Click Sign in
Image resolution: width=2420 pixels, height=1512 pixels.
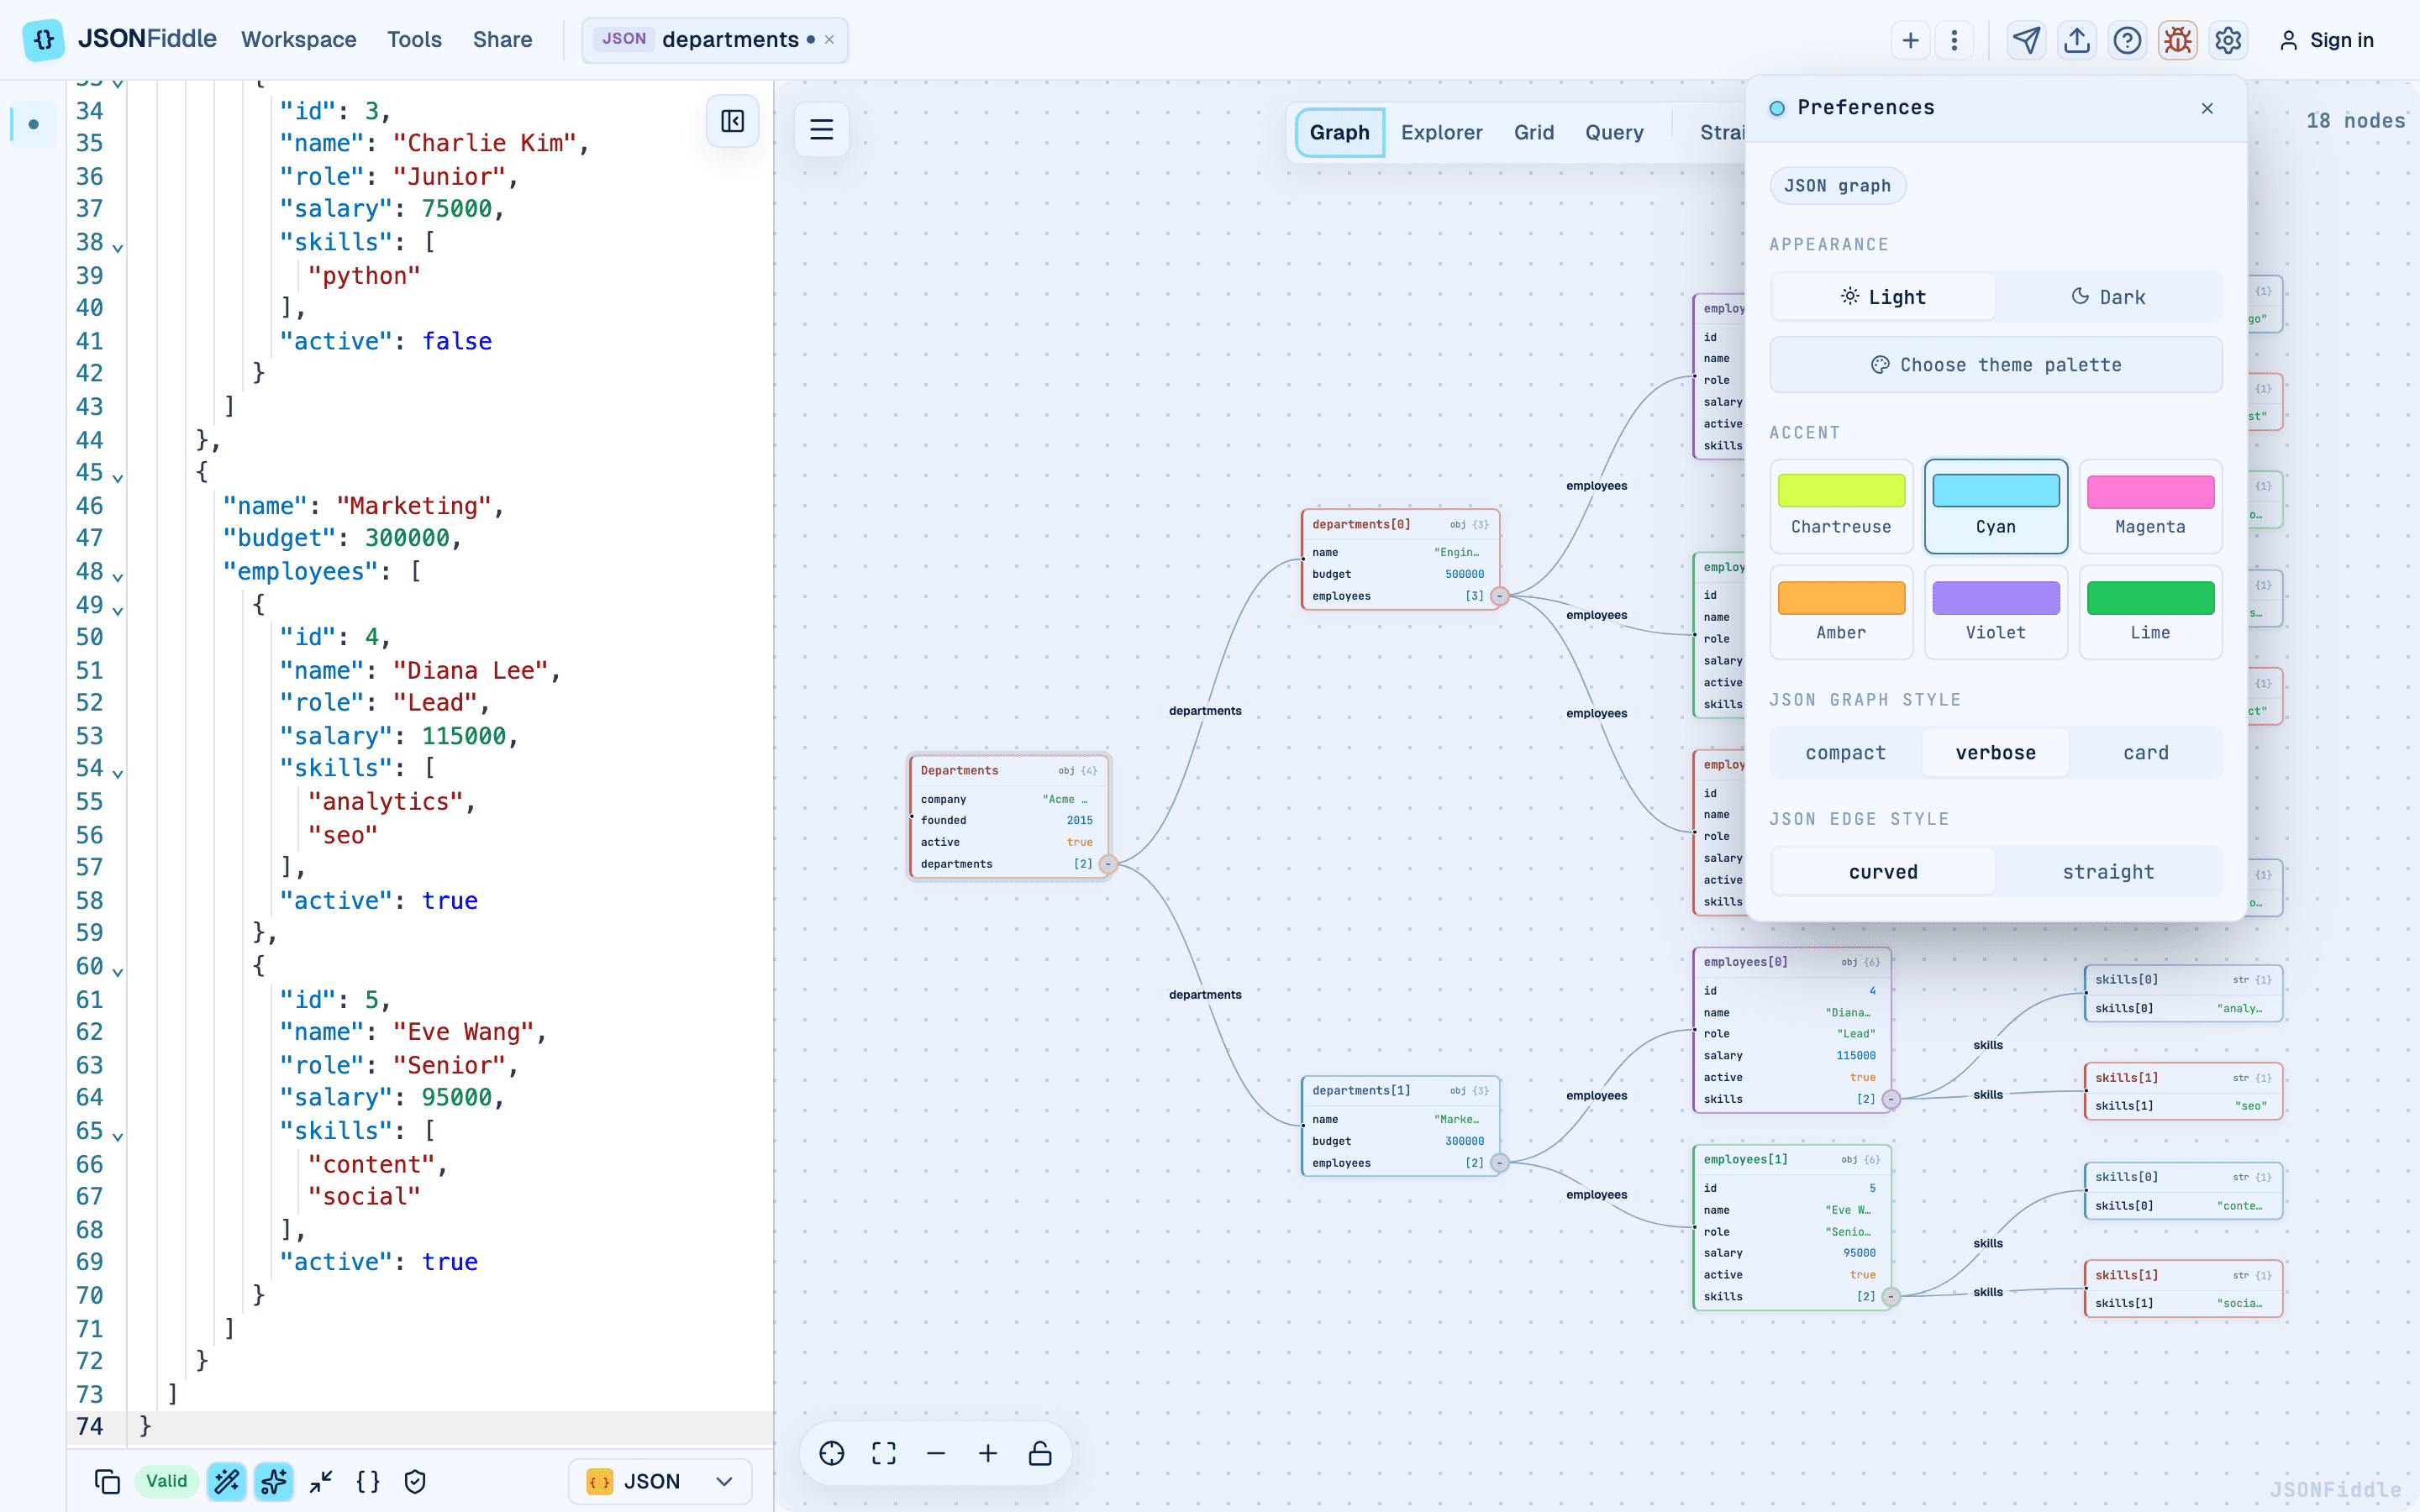[x=2326, y=40]
